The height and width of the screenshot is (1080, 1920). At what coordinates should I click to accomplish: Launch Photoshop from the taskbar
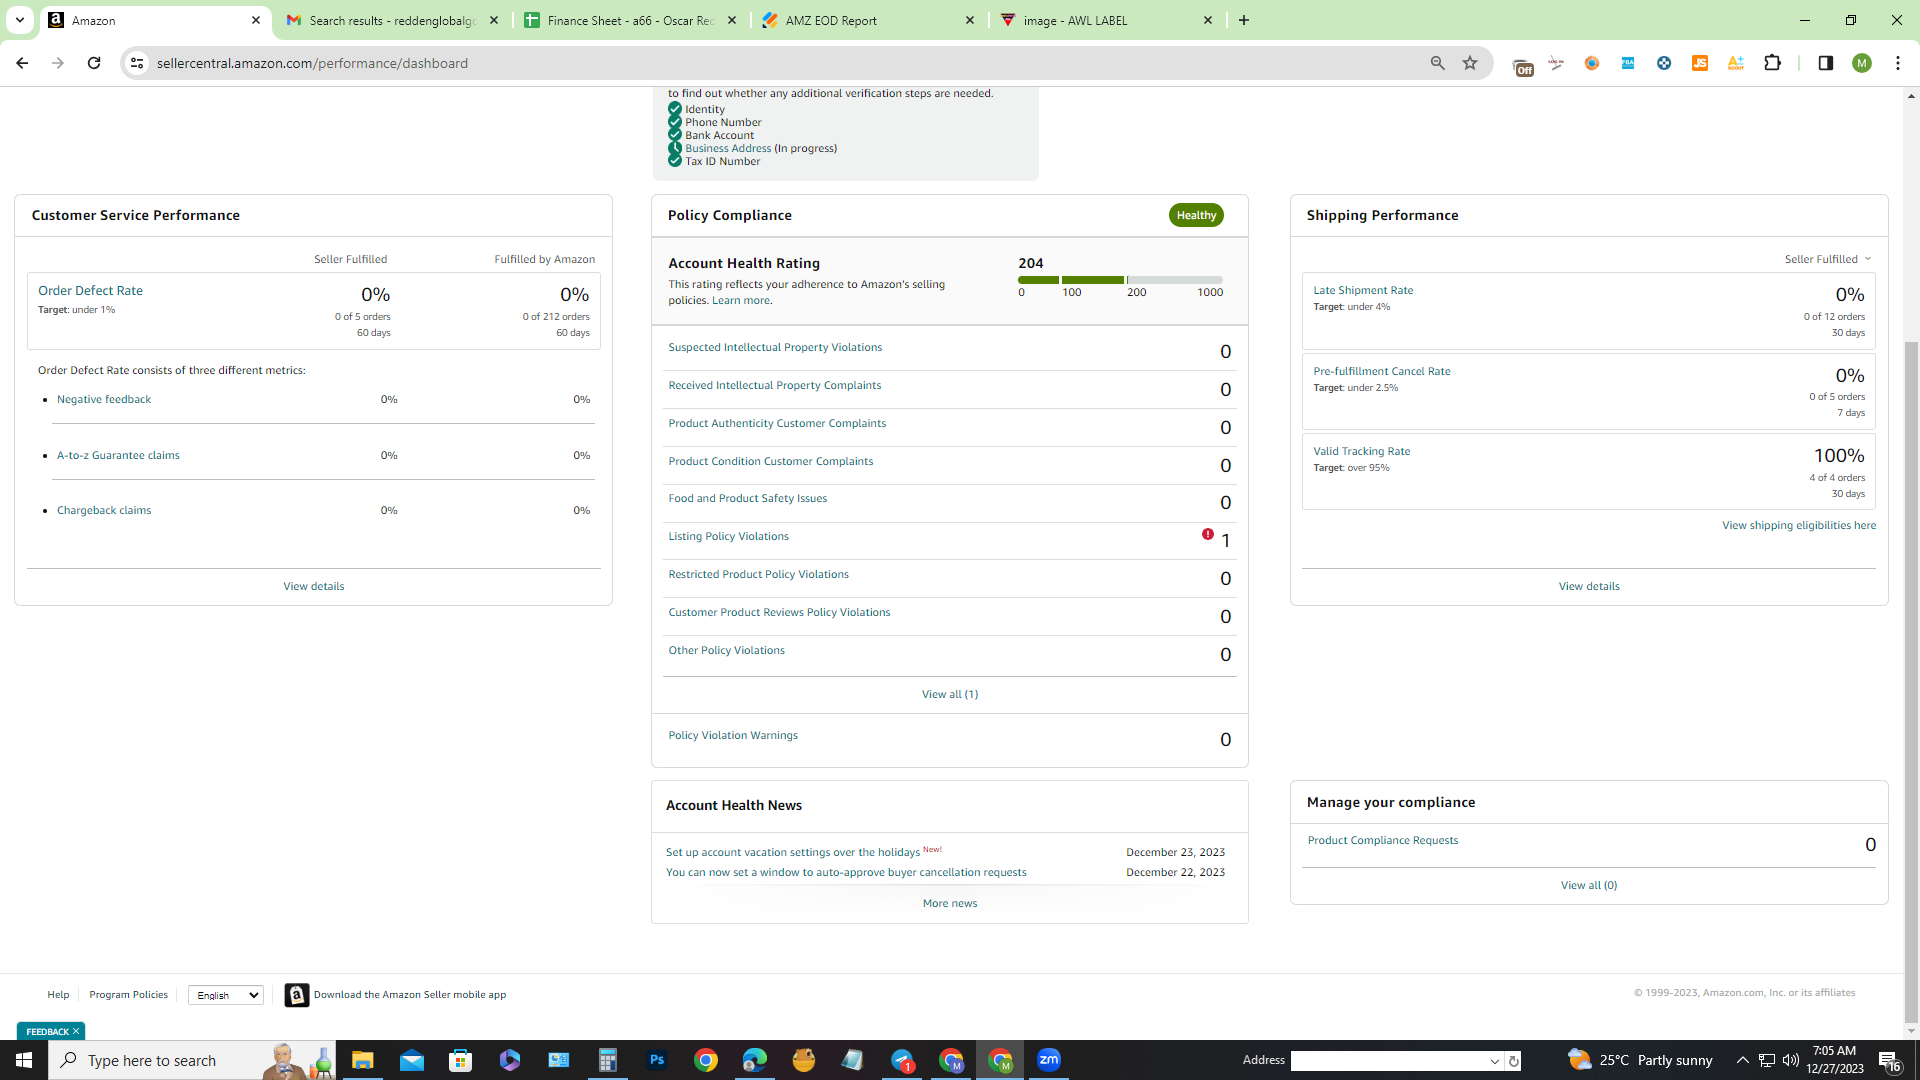point(657,1060)
